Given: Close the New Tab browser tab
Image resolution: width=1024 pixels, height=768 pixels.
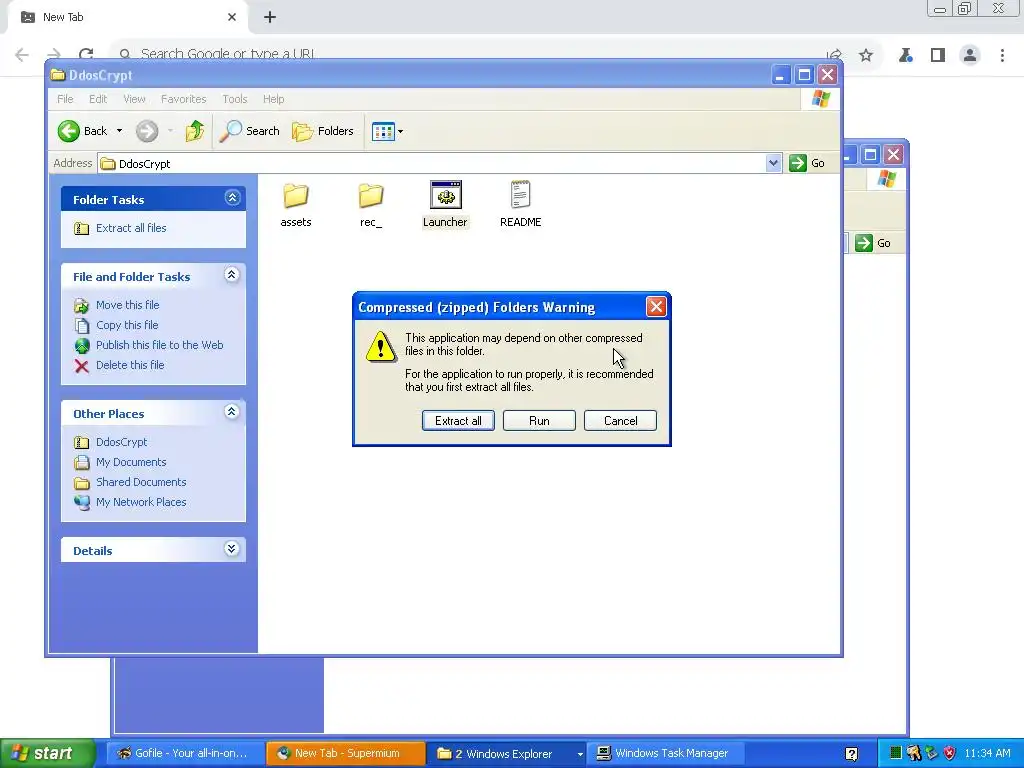Looking at the screenshot, I should pyautogui.click(x=232, y=17).
